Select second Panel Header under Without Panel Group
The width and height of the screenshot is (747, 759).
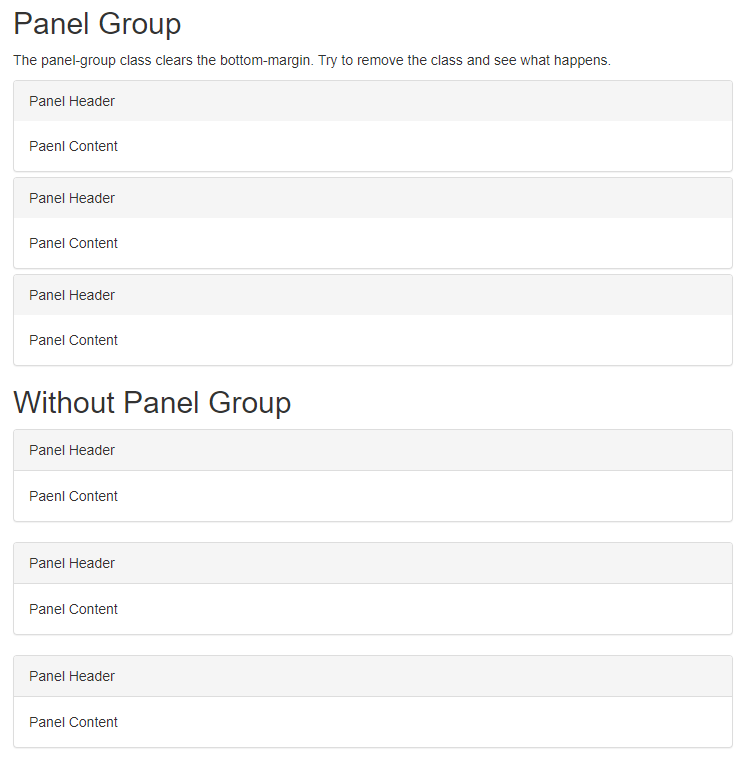[x=72, y=563]
